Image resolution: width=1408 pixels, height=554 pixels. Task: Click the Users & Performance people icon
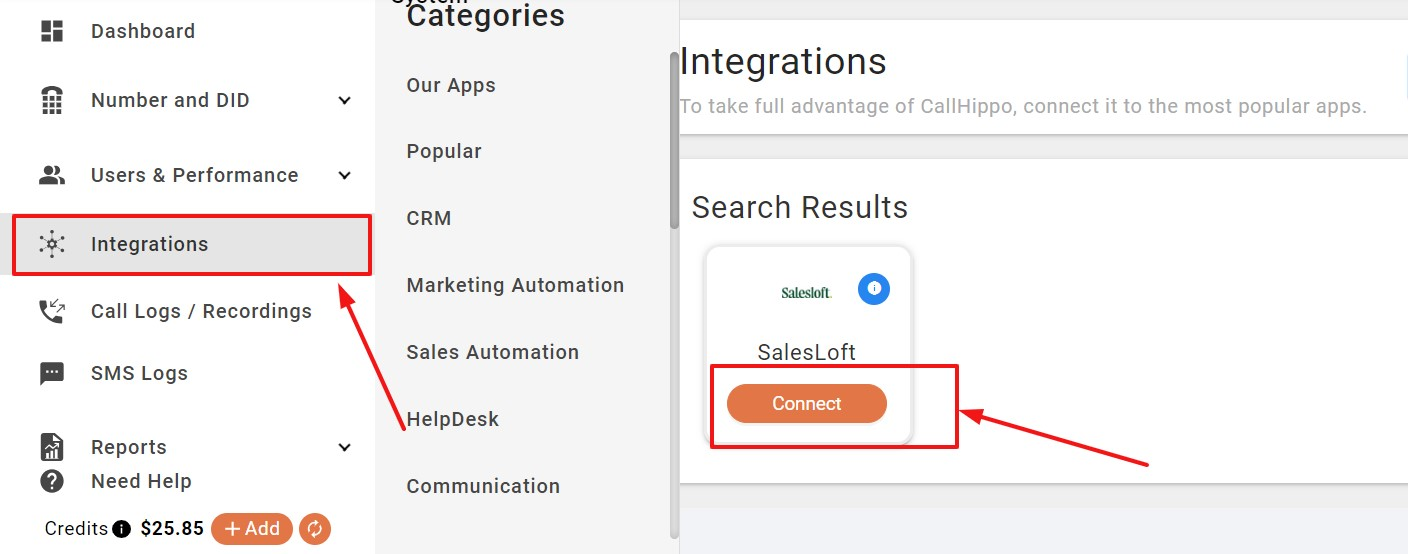[x=52, y=175]
